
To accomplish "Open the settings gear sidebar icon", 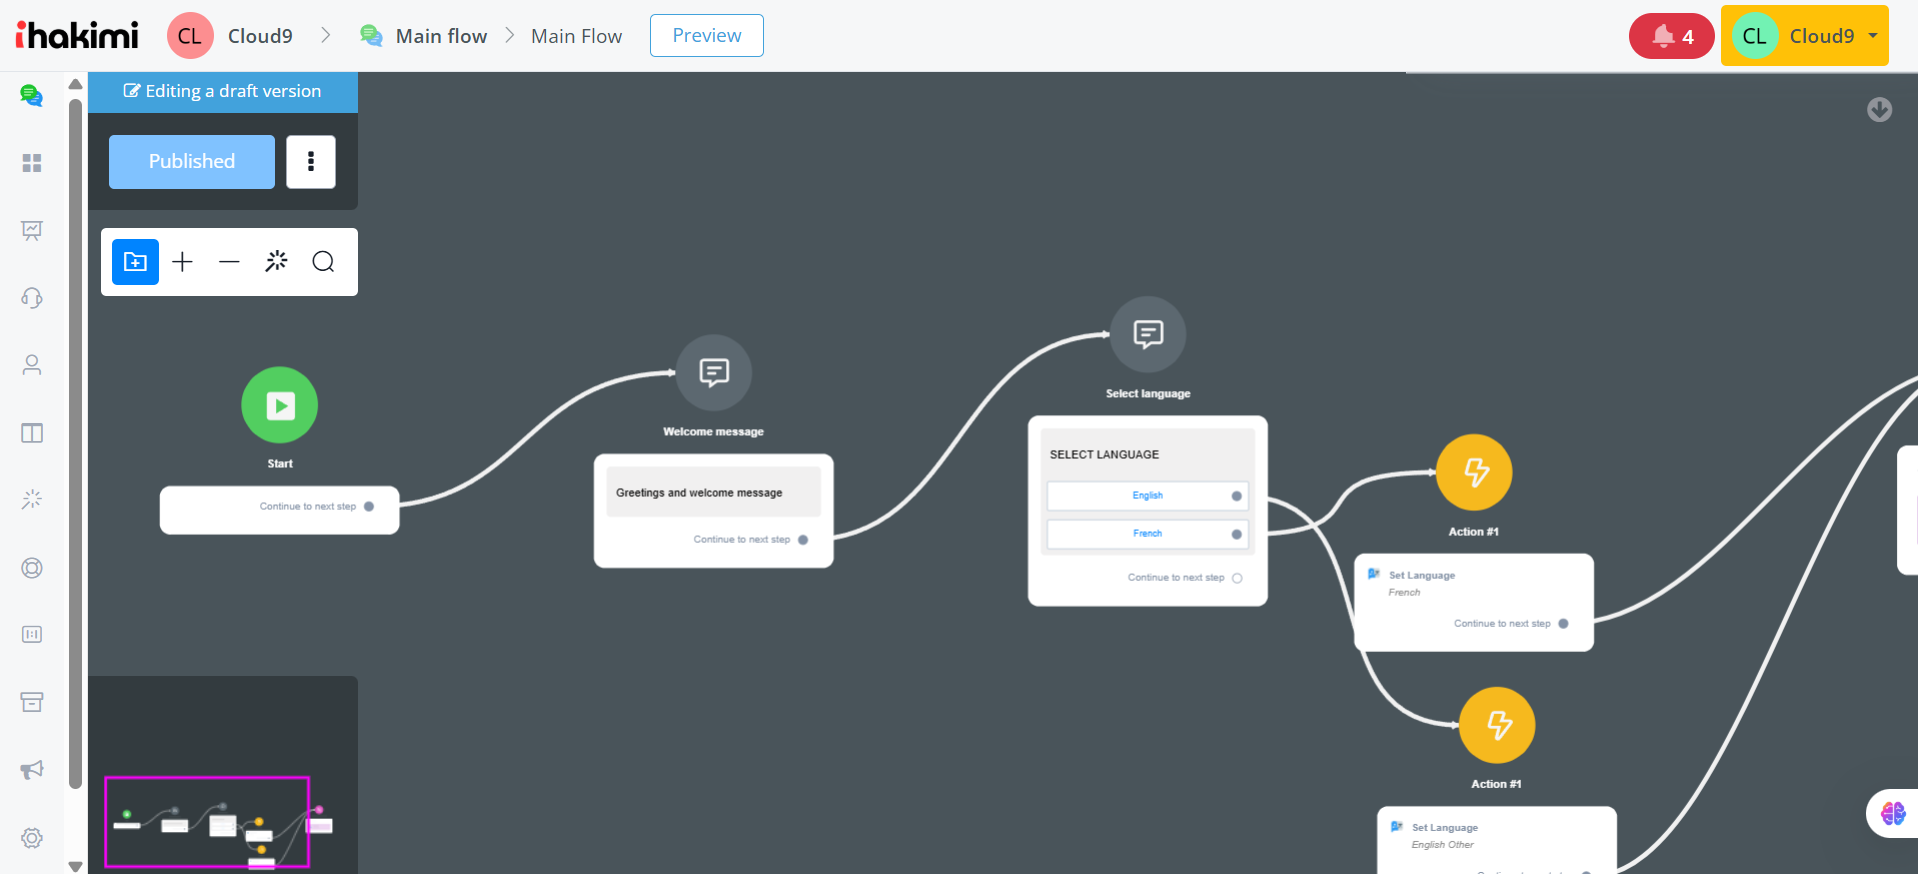I will [x=32, y=838].
